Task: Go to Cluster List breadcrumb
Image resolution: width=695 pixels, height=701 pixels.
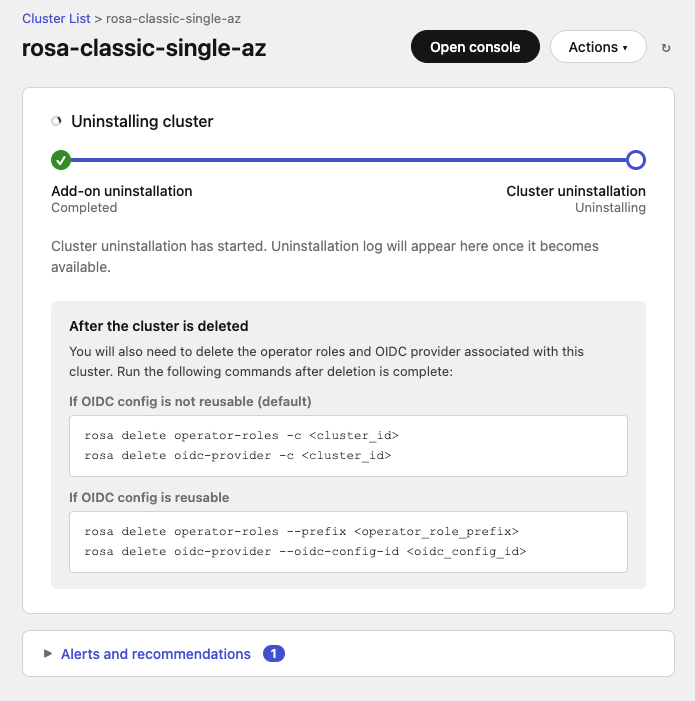Action: pyautogui.click(x=56, y=18)
